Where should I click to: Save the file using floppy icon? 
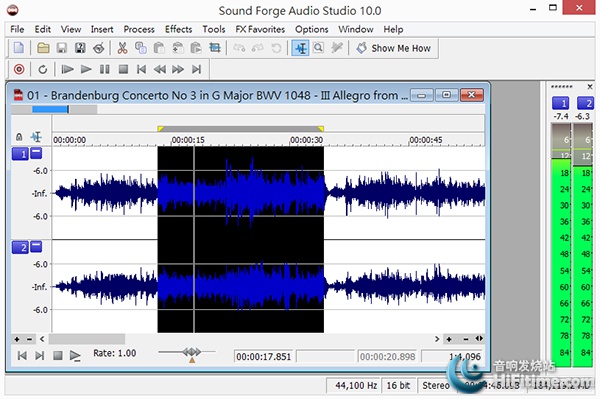click(62, 48)
